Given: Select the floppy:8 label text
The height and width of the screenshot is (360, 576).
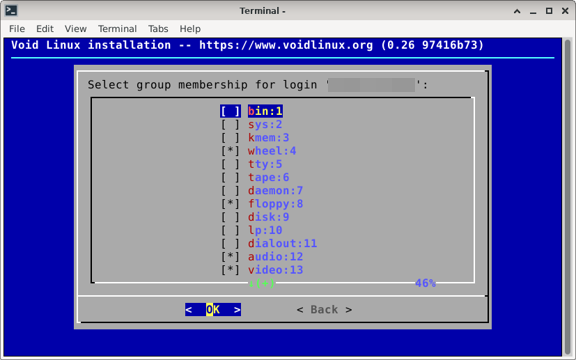Looking at the screenshot, I should [x=276, y=204].
